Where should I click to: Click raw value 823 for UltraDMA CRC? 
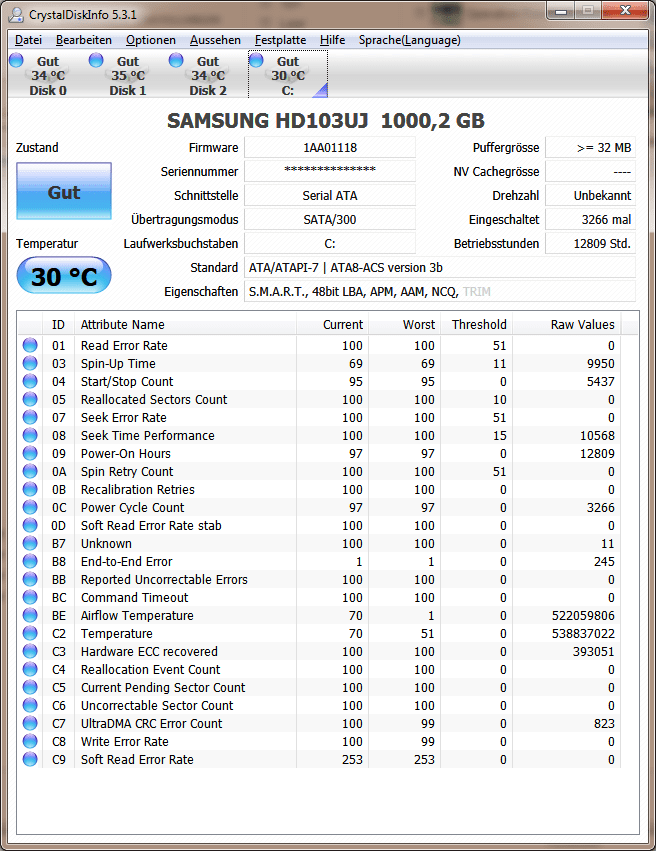tap(604, 723)
